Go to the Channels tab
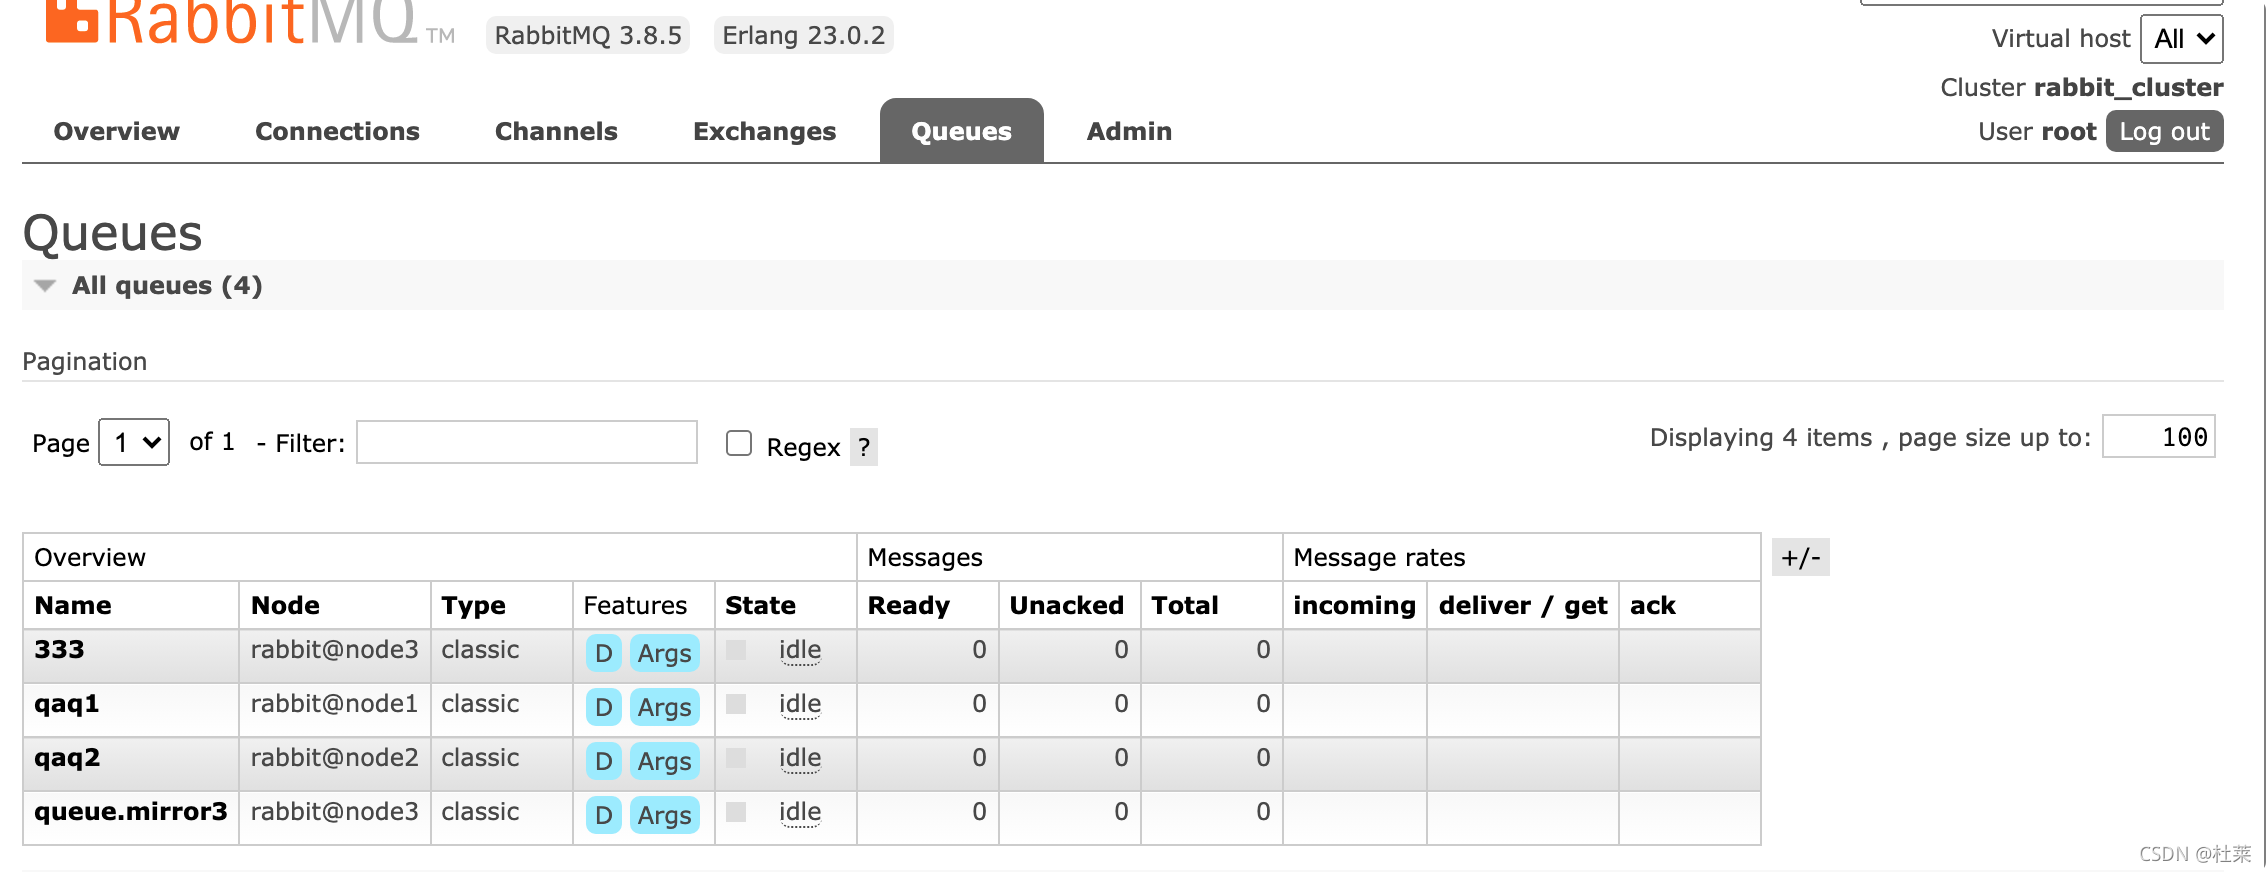2266x872 pixels. pos(556,131)
